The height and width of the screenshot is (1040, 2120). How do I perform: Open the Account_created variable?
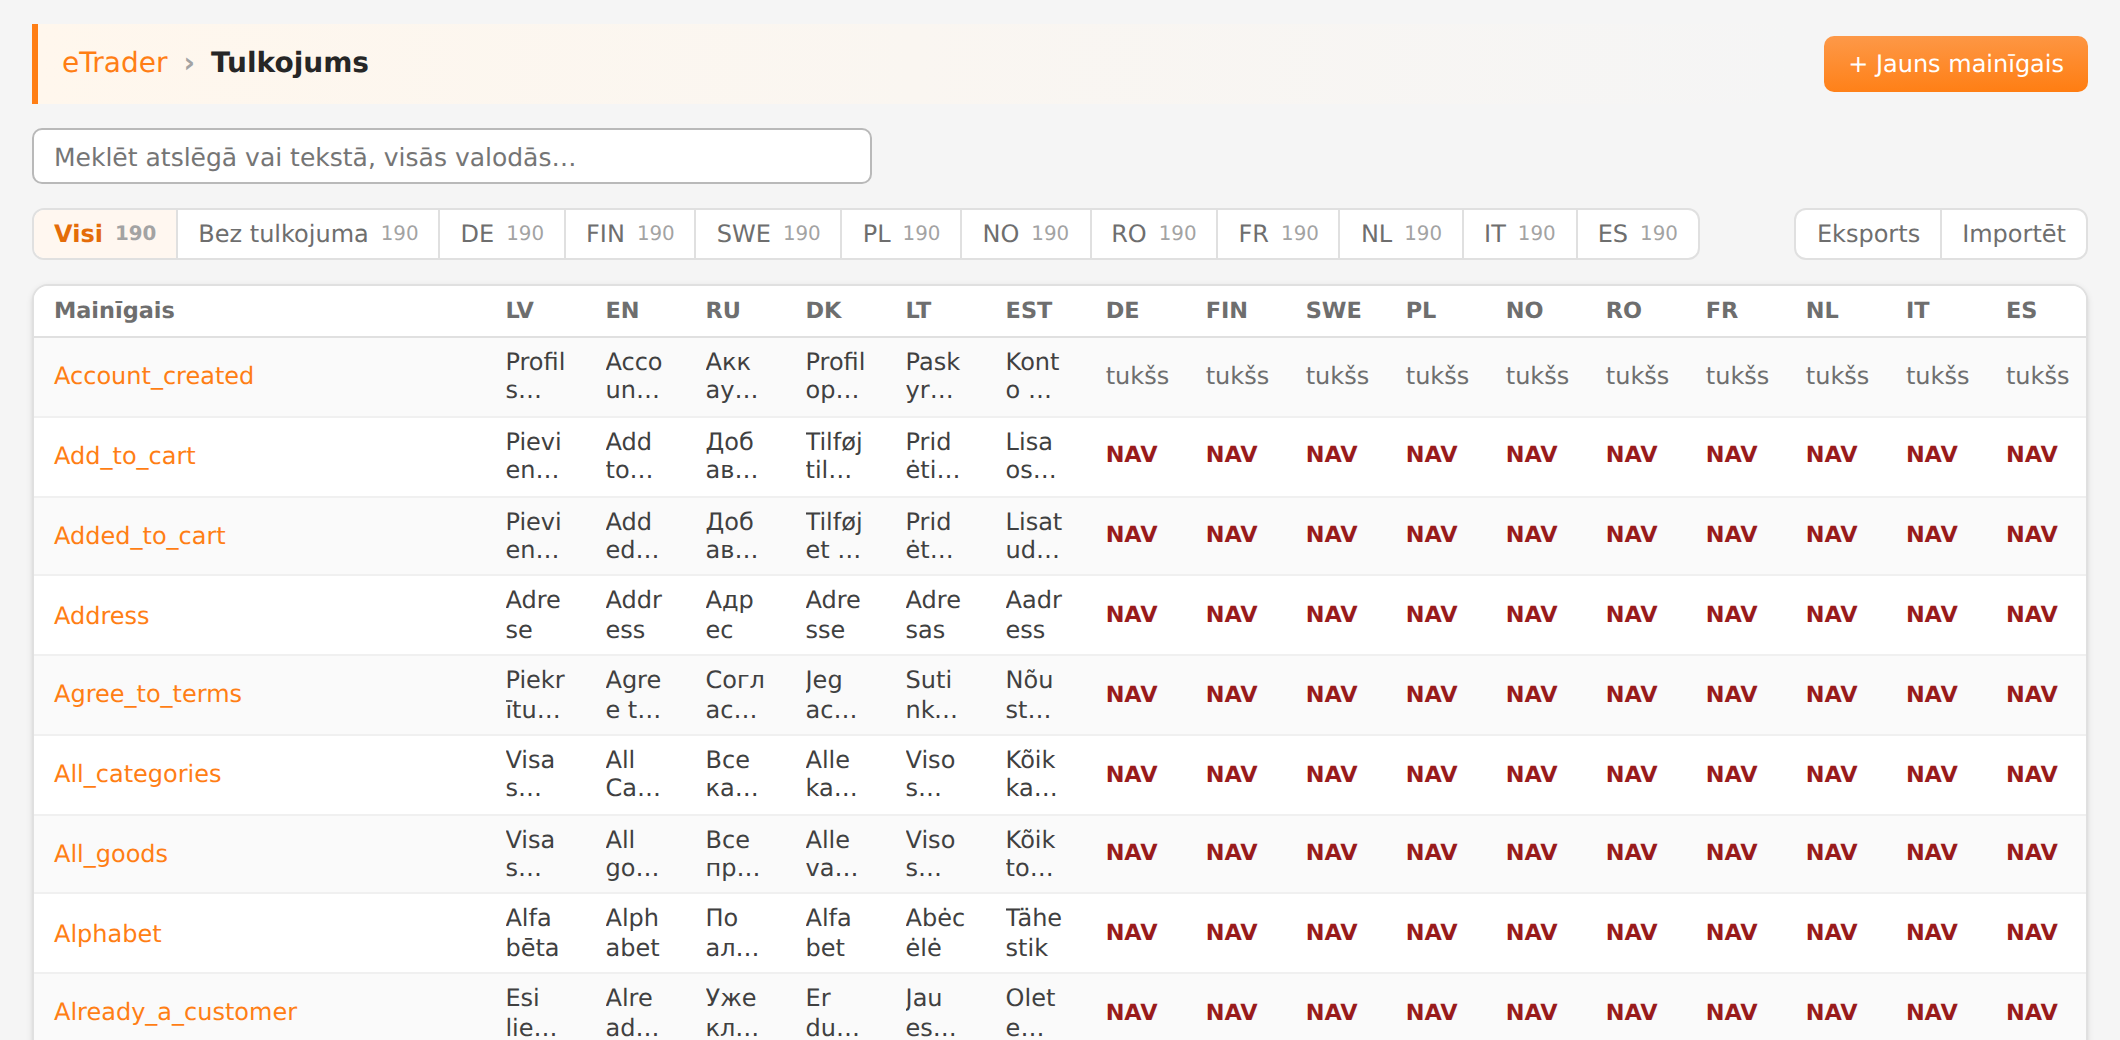click(x=154, y=376)
